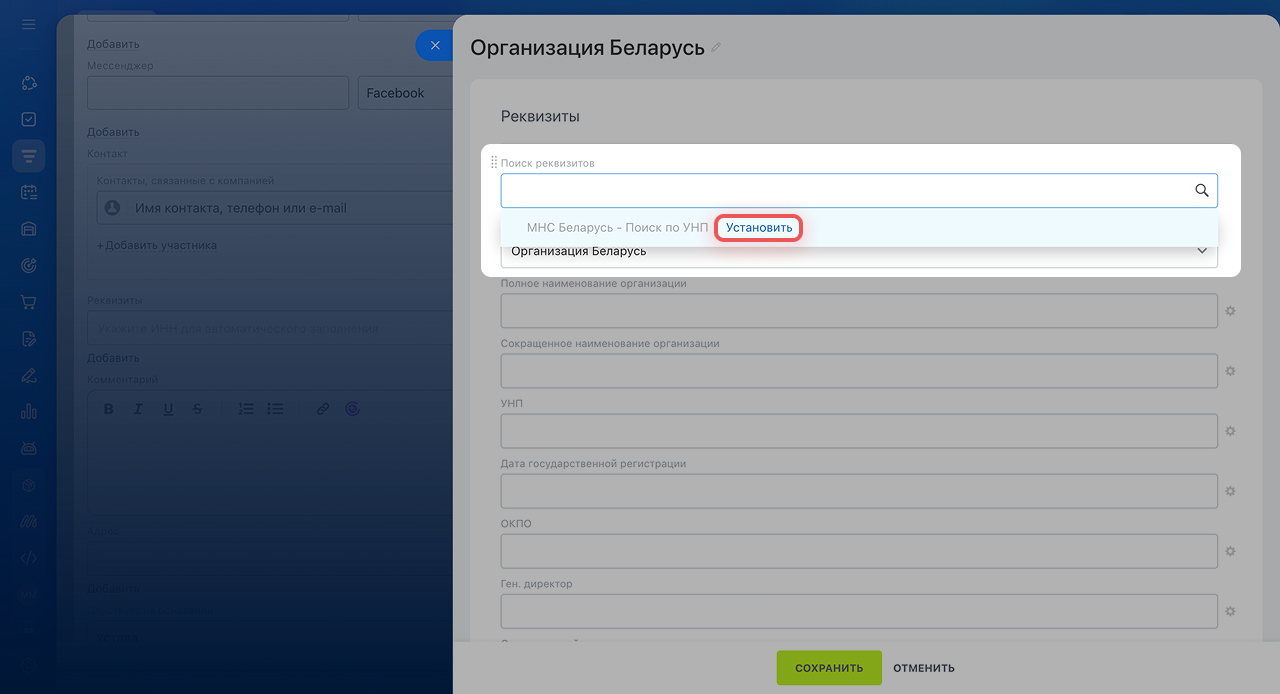Viewport: 1280px width, 694px height.
Task: Toggle underline in comment editor
Action: coord(168,409)
